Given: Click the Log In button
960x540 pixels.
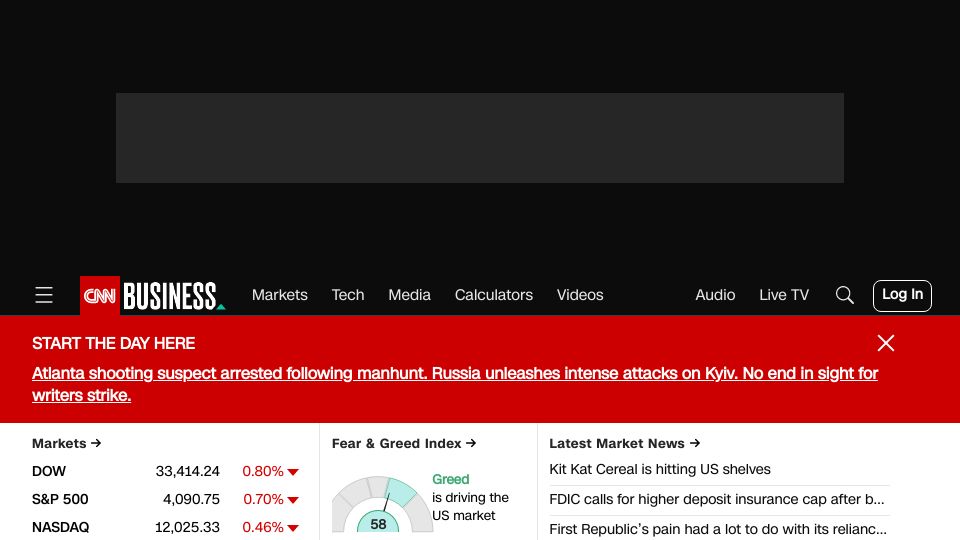Looking at the screenshot, I should 902,296.
